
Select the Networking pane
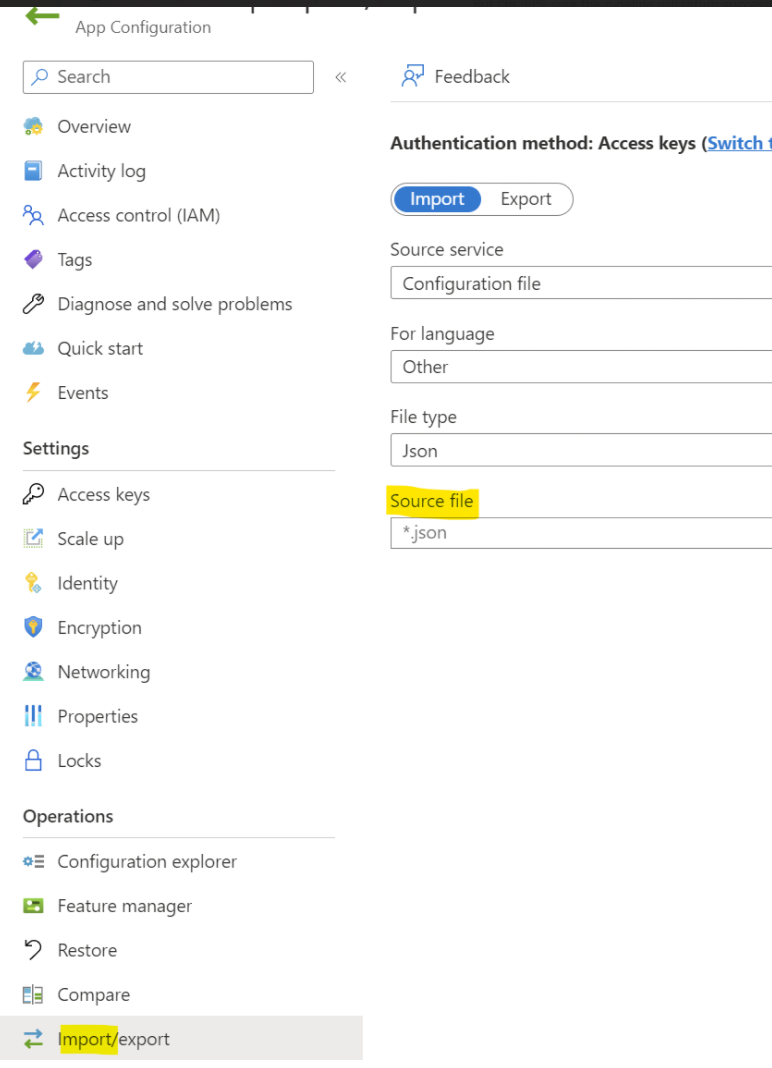pyautogui.click(x=104, y=672)
